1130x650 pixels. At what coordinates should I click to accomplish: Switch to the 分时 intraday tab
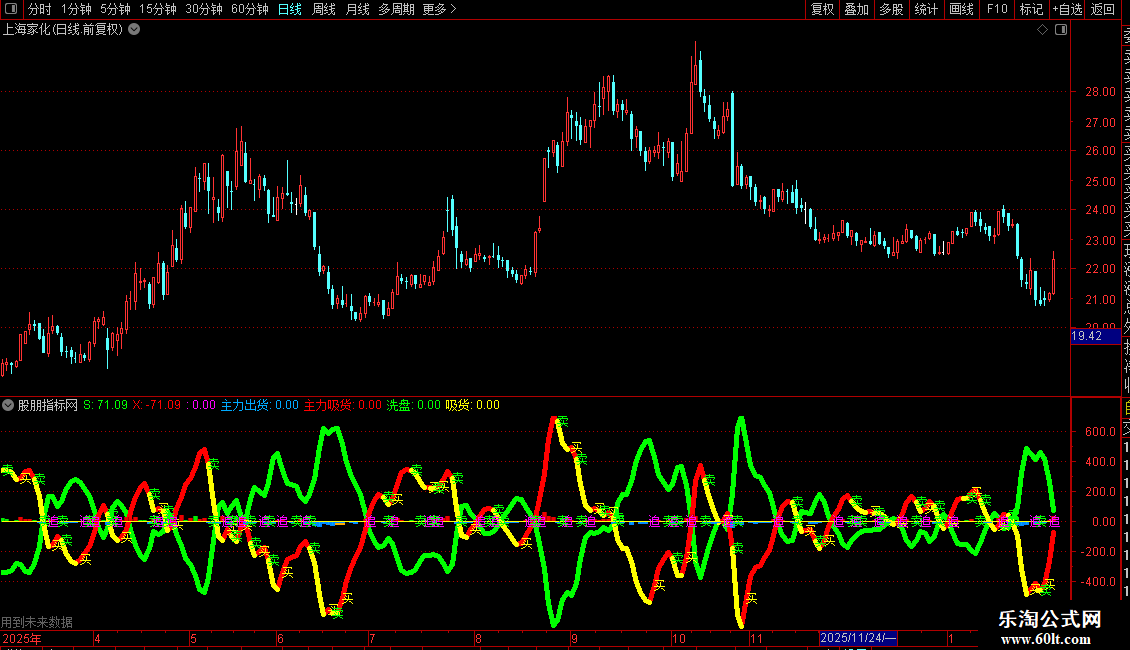pyautogui.click(x=40, y=9)
